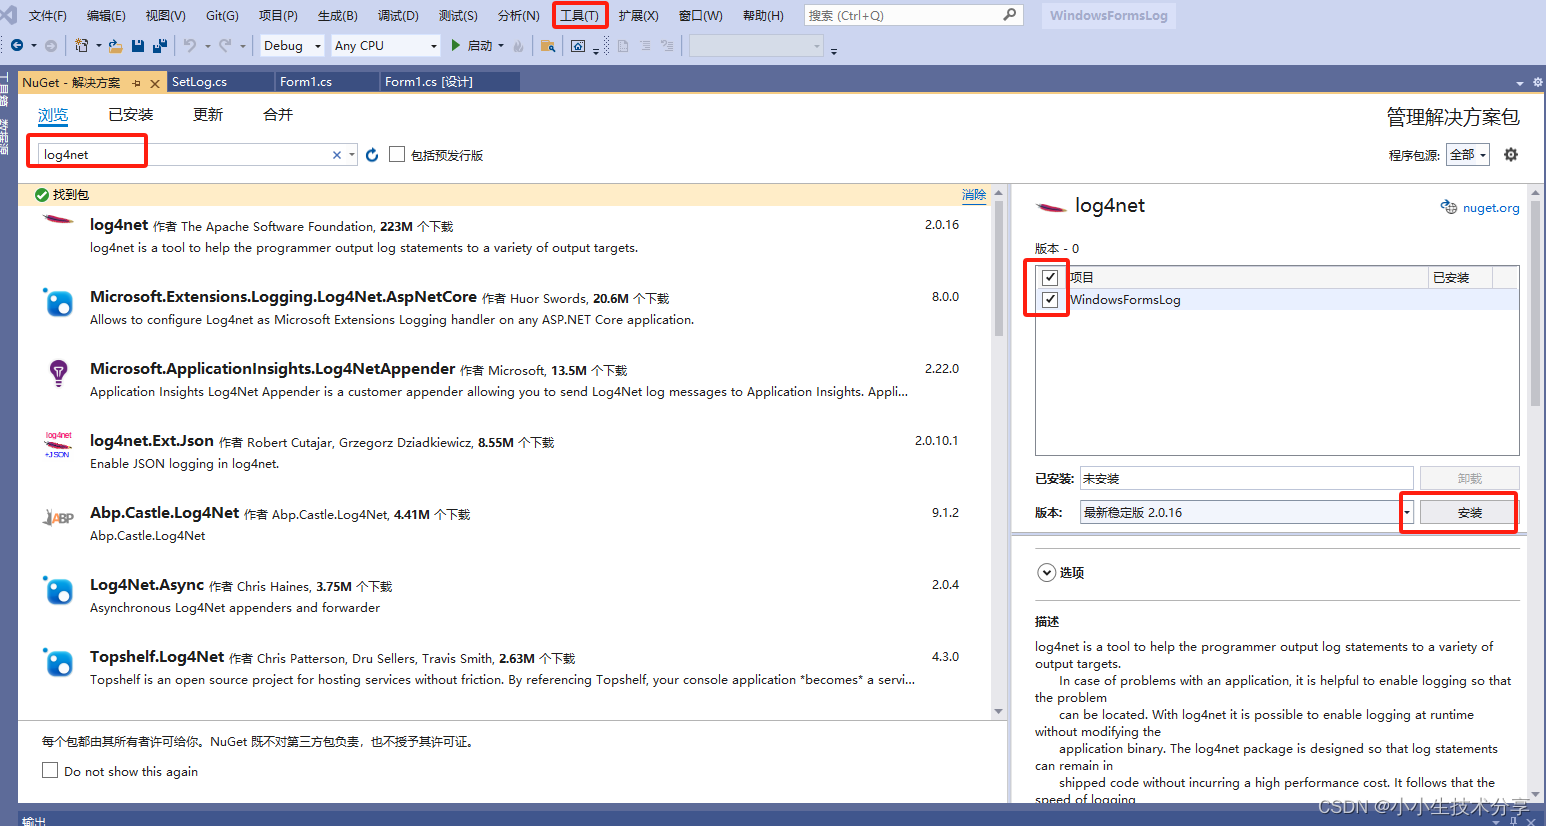The width and height of the screenshot is (1546, 826).
Task: Click the package list scroll-down arrow
Action: [998, 712]
